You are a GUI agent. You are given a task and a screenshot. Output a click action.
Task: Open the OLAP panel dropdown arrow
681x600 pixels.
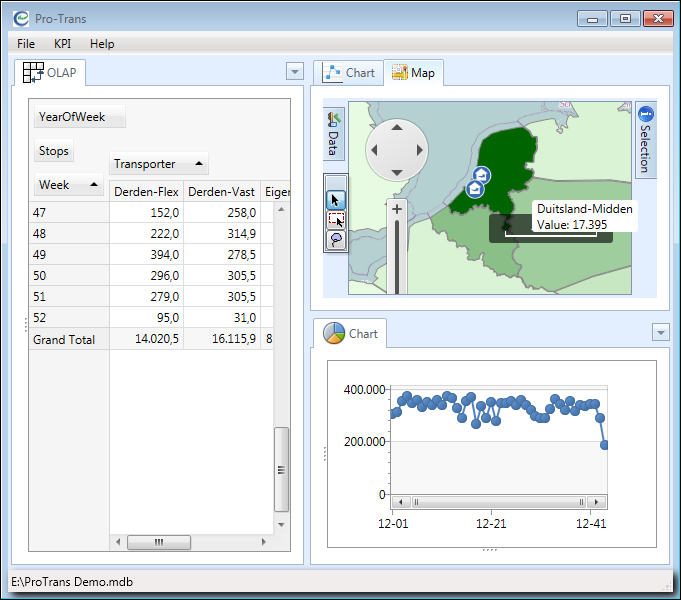(294, 71)
